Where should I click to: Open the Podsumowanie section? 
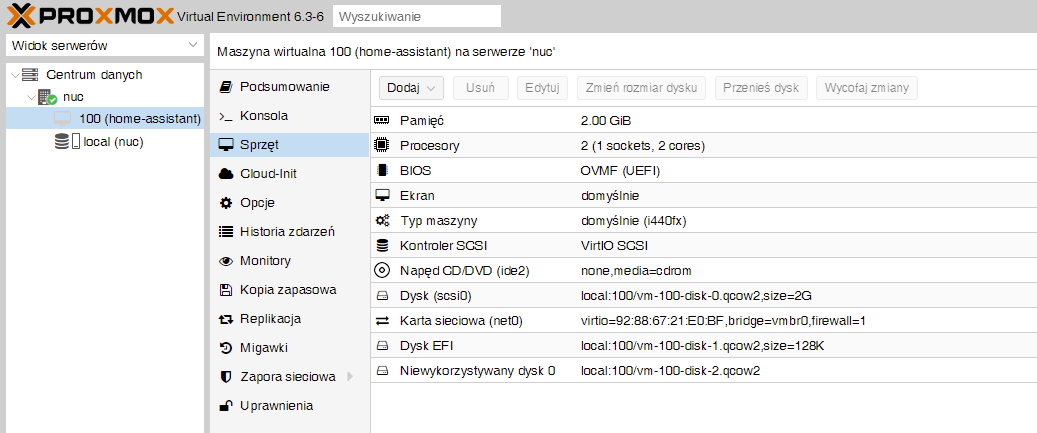pos(284,87)
